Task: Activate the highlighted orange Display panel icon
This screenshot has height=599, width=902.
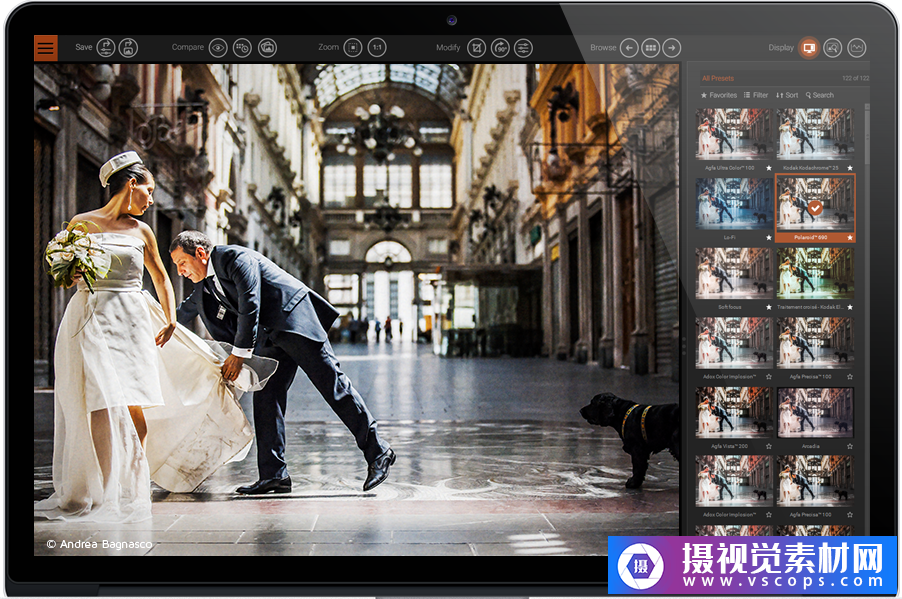Action: tap(808, 48)
